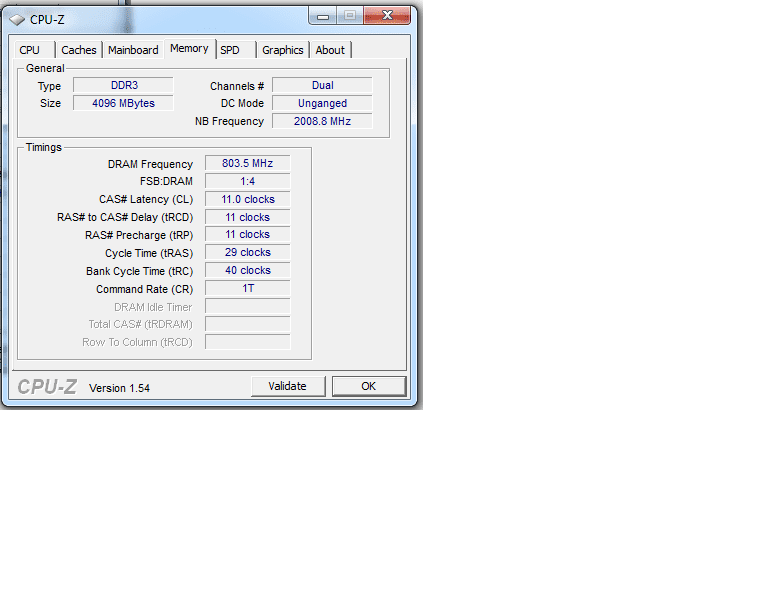Click the Unganged DC Mode value
The height and width of the screenshot is (614, 768).
[322, 103]
